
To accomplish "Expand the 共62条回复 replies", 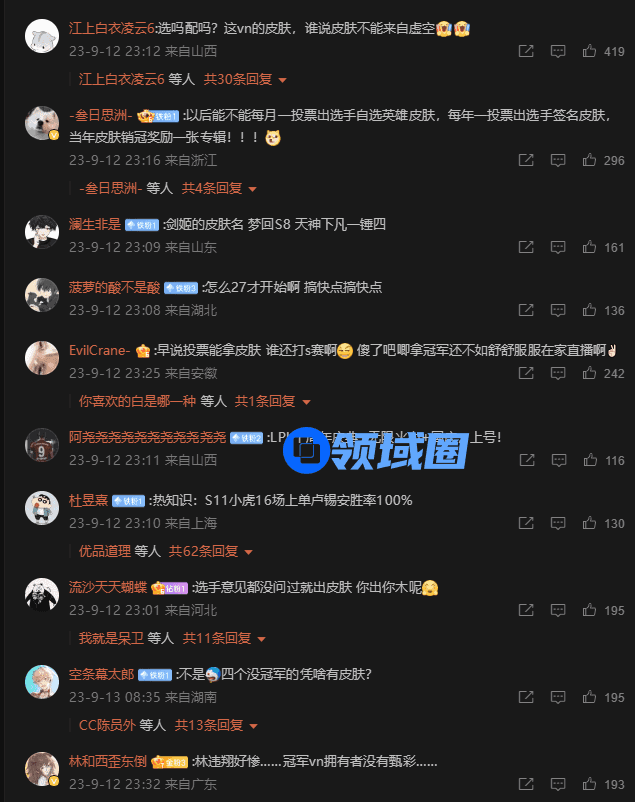I will [x=210, y=551].
